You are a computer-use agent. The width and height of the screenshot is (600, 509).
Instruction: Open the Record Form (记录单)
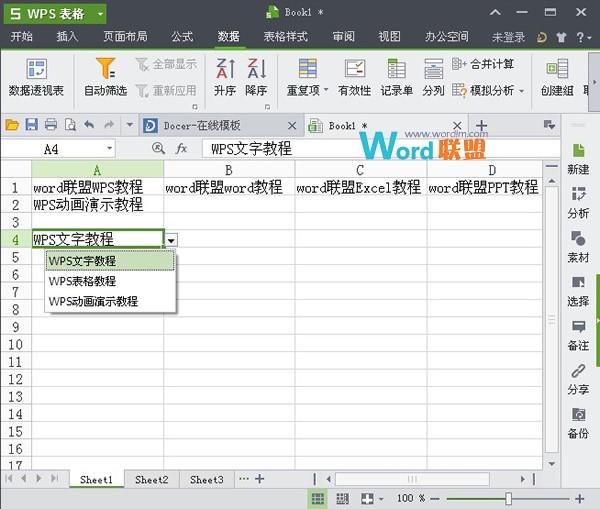[x=396, y=78]
